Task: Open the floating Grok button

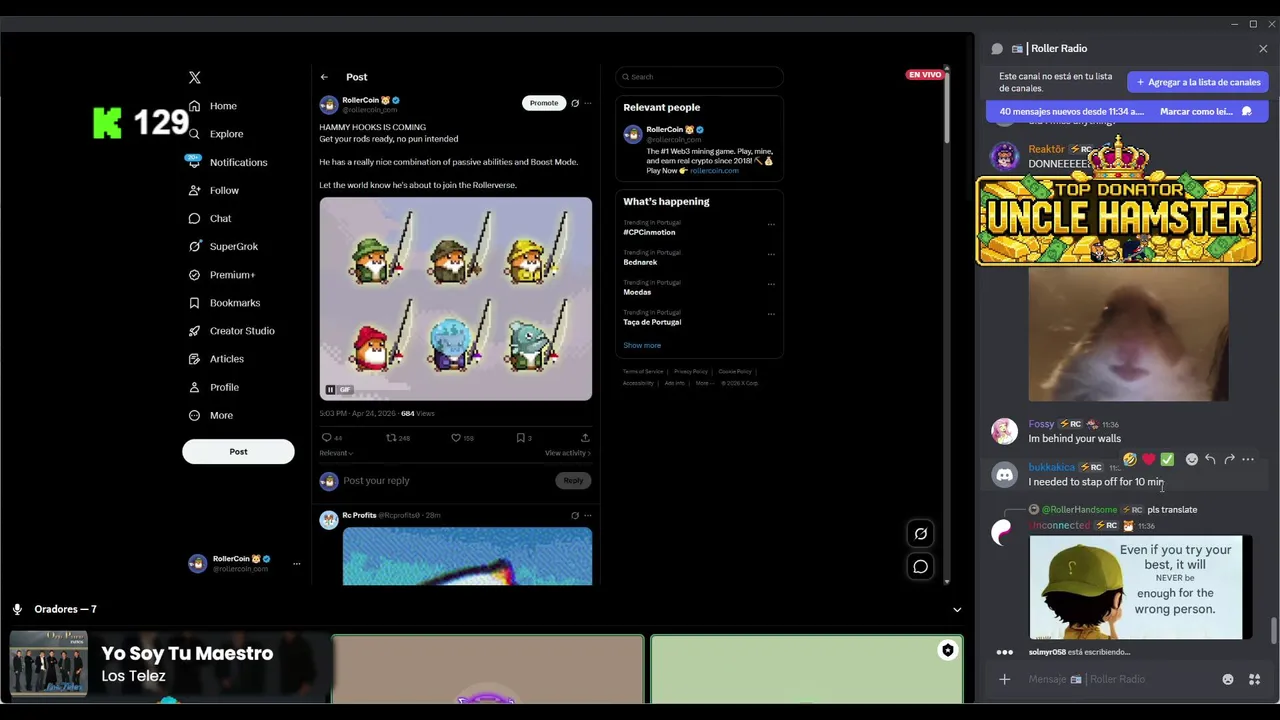Action: 921,534
